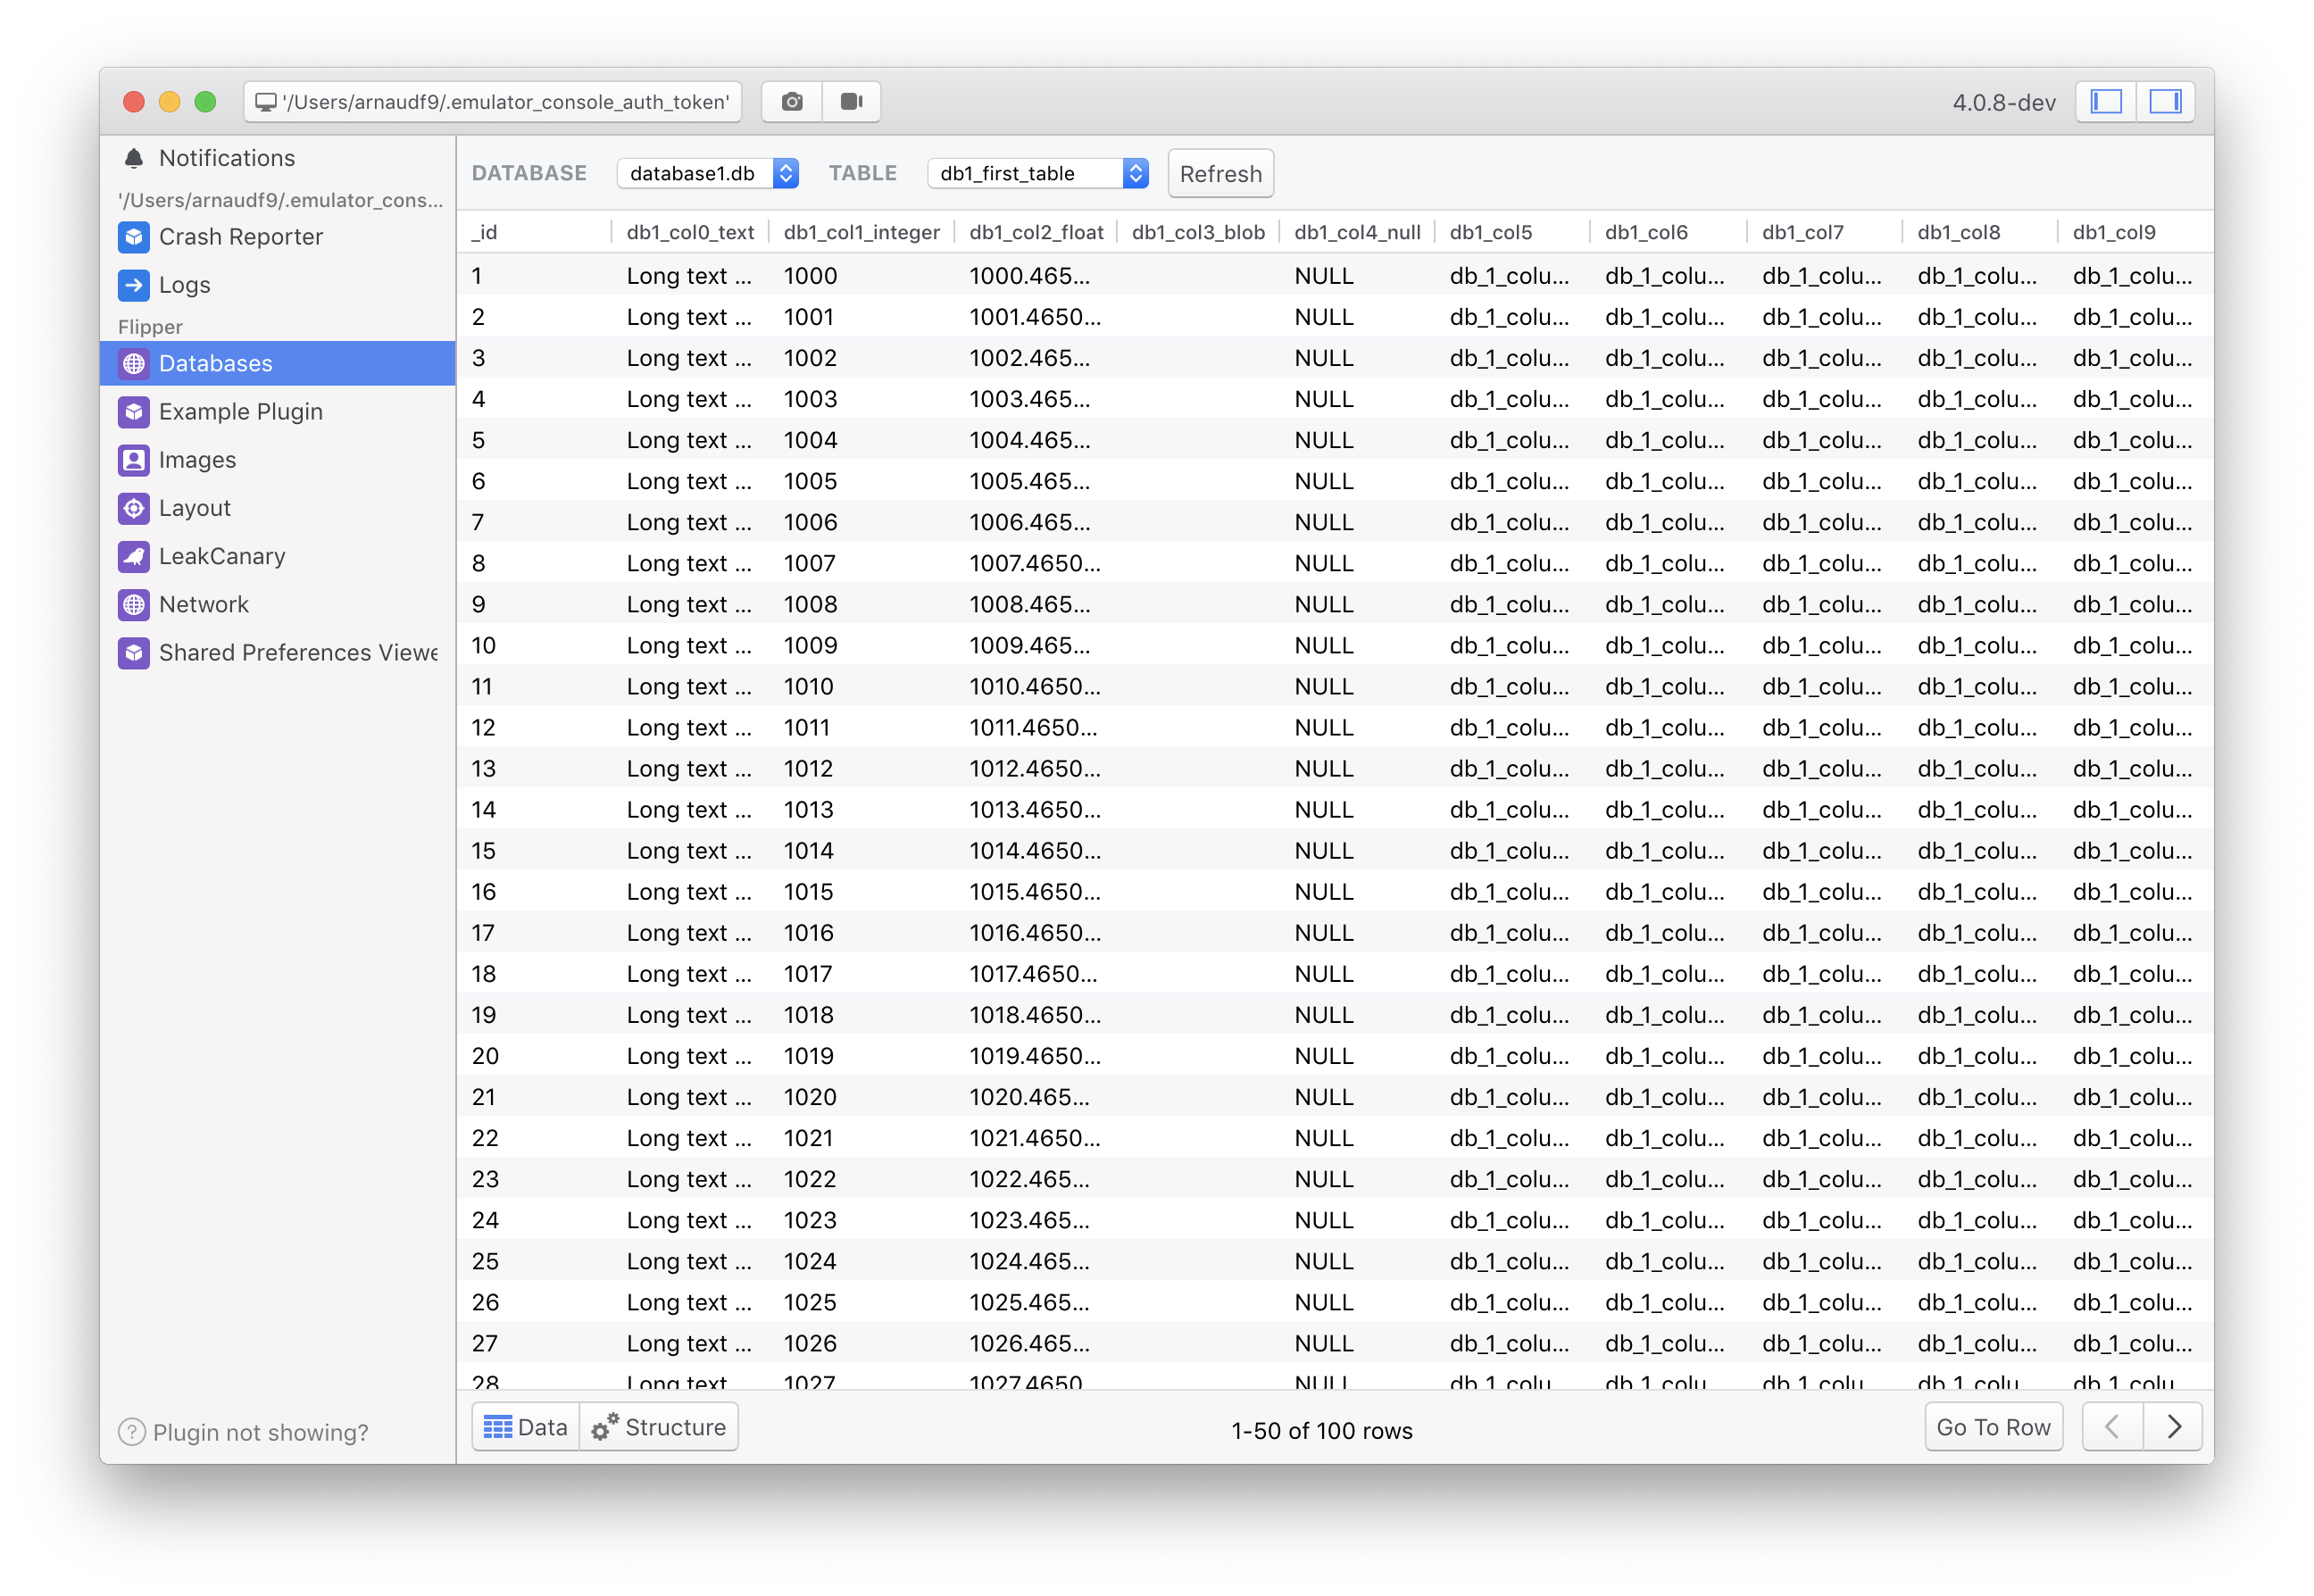Select the Layout inspector plugin
This screenshot has height=1596, width=2314.
(x=194, y=508)
